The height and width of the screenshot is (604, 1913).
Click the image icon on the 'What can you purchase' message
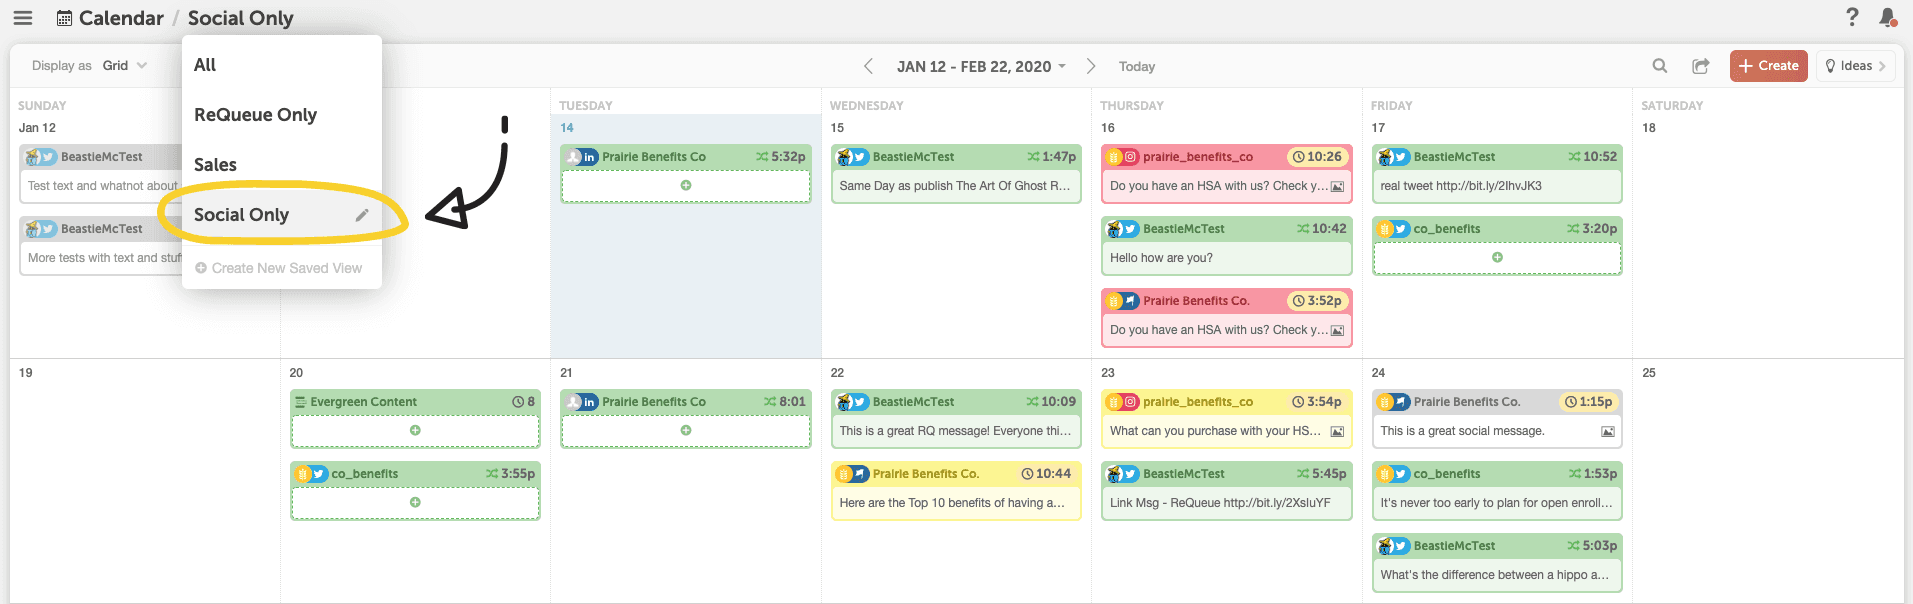1337,431
